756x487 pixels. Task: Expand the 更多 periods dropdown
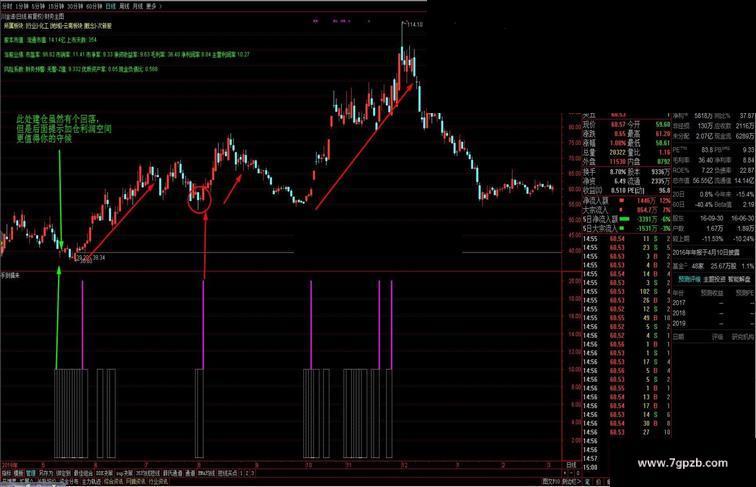pos(153,6)
